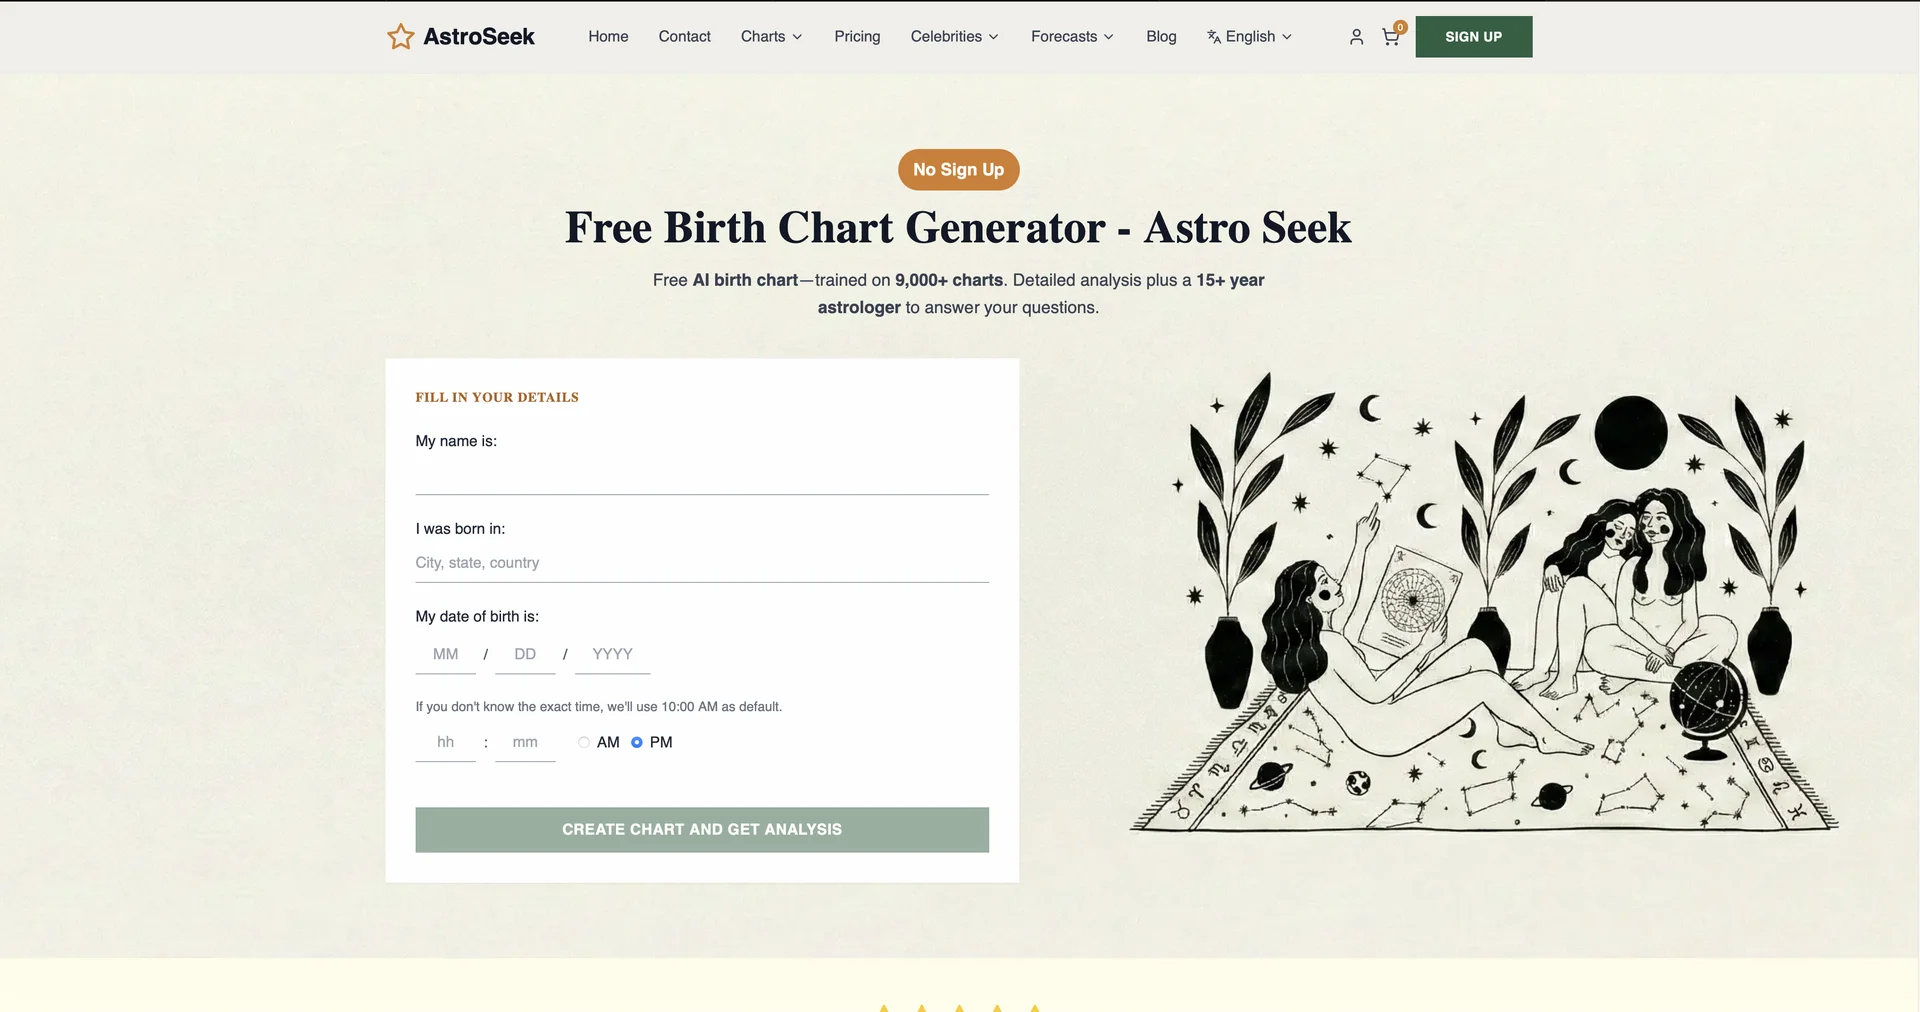
Task: Expand the Forecasts dropdown
Action: [1071, 36]
